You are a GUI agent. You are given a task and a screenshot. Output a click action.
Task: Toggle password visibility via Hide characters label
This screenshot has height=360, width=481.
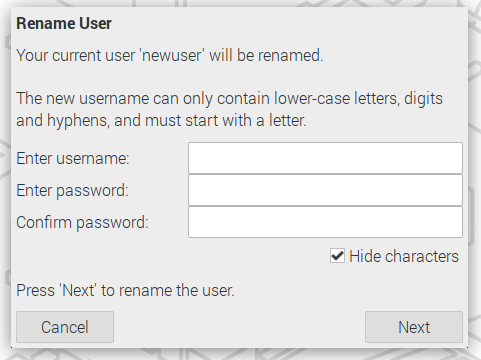point(404,256)
